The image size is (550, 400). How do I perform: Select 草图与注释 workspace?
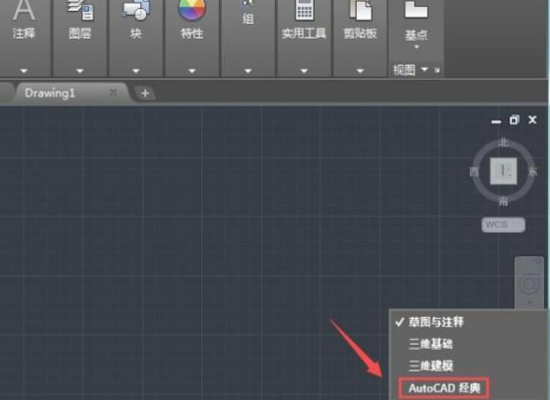(436, 322)
